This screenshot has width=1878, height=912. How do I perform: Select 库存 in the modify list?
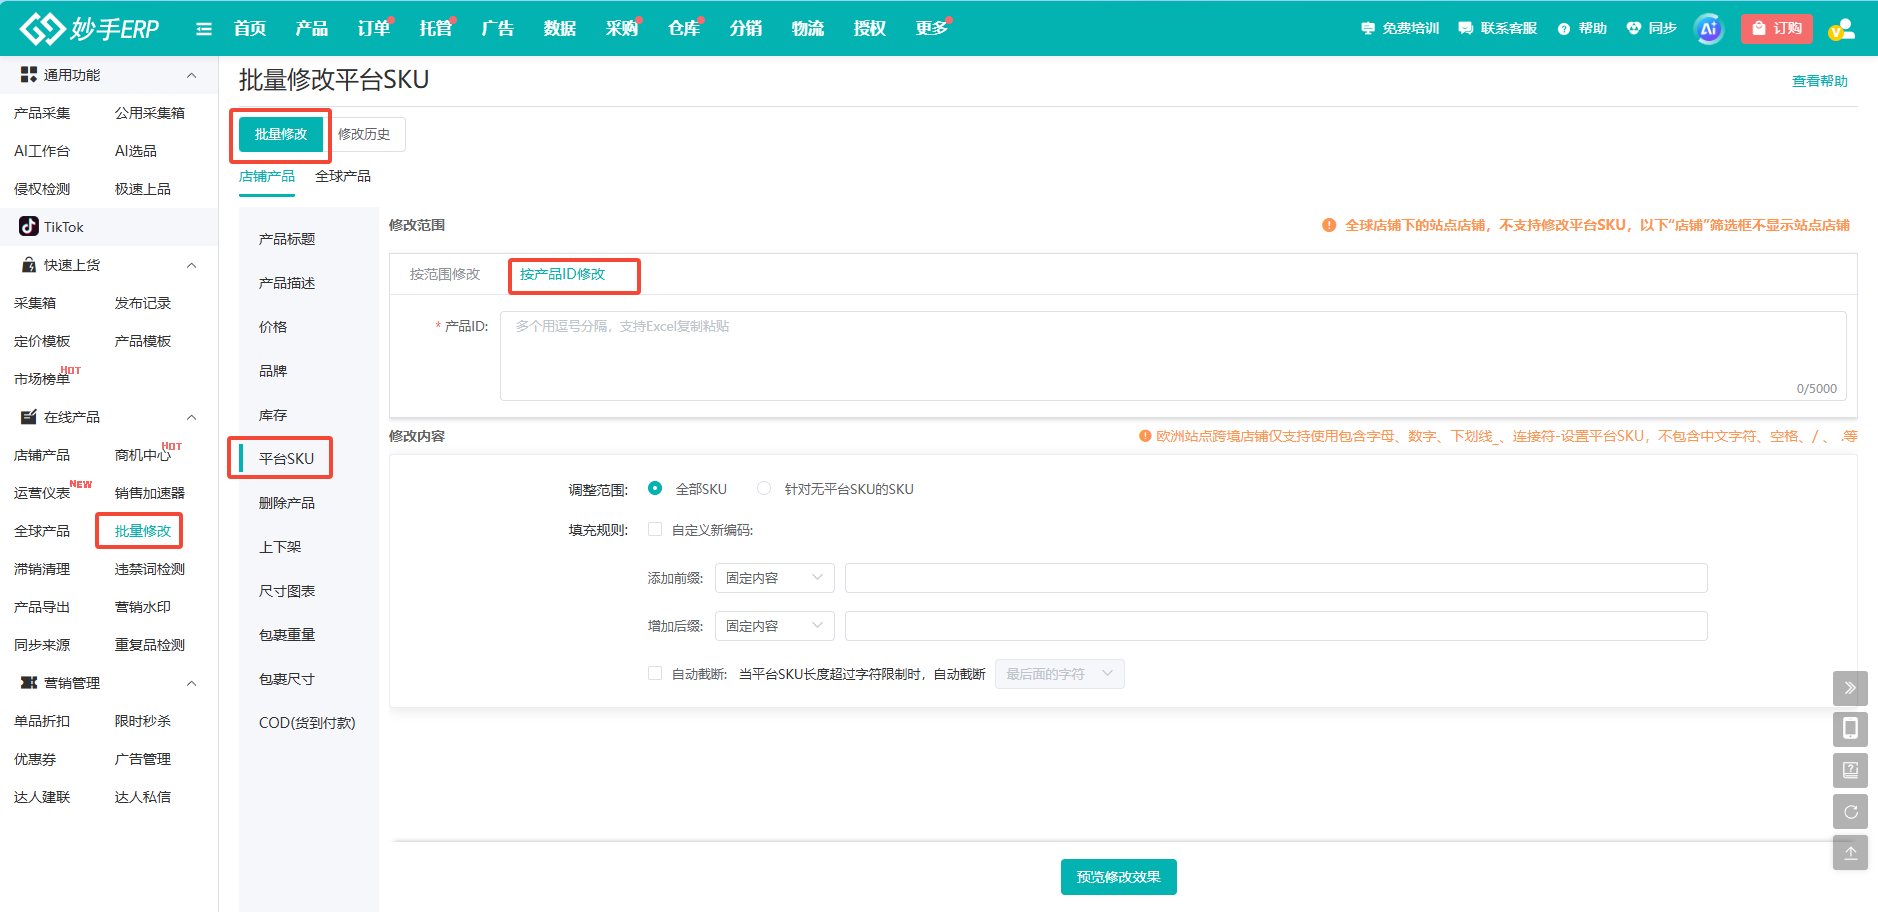pos(273,415)
